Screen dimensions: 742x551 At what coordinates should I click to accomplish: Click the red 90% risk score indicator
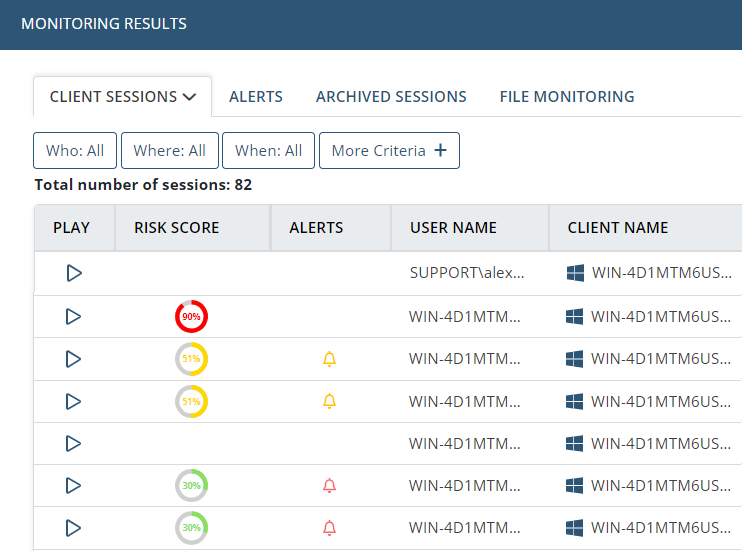pyautogui.click(x=191, y=316)
